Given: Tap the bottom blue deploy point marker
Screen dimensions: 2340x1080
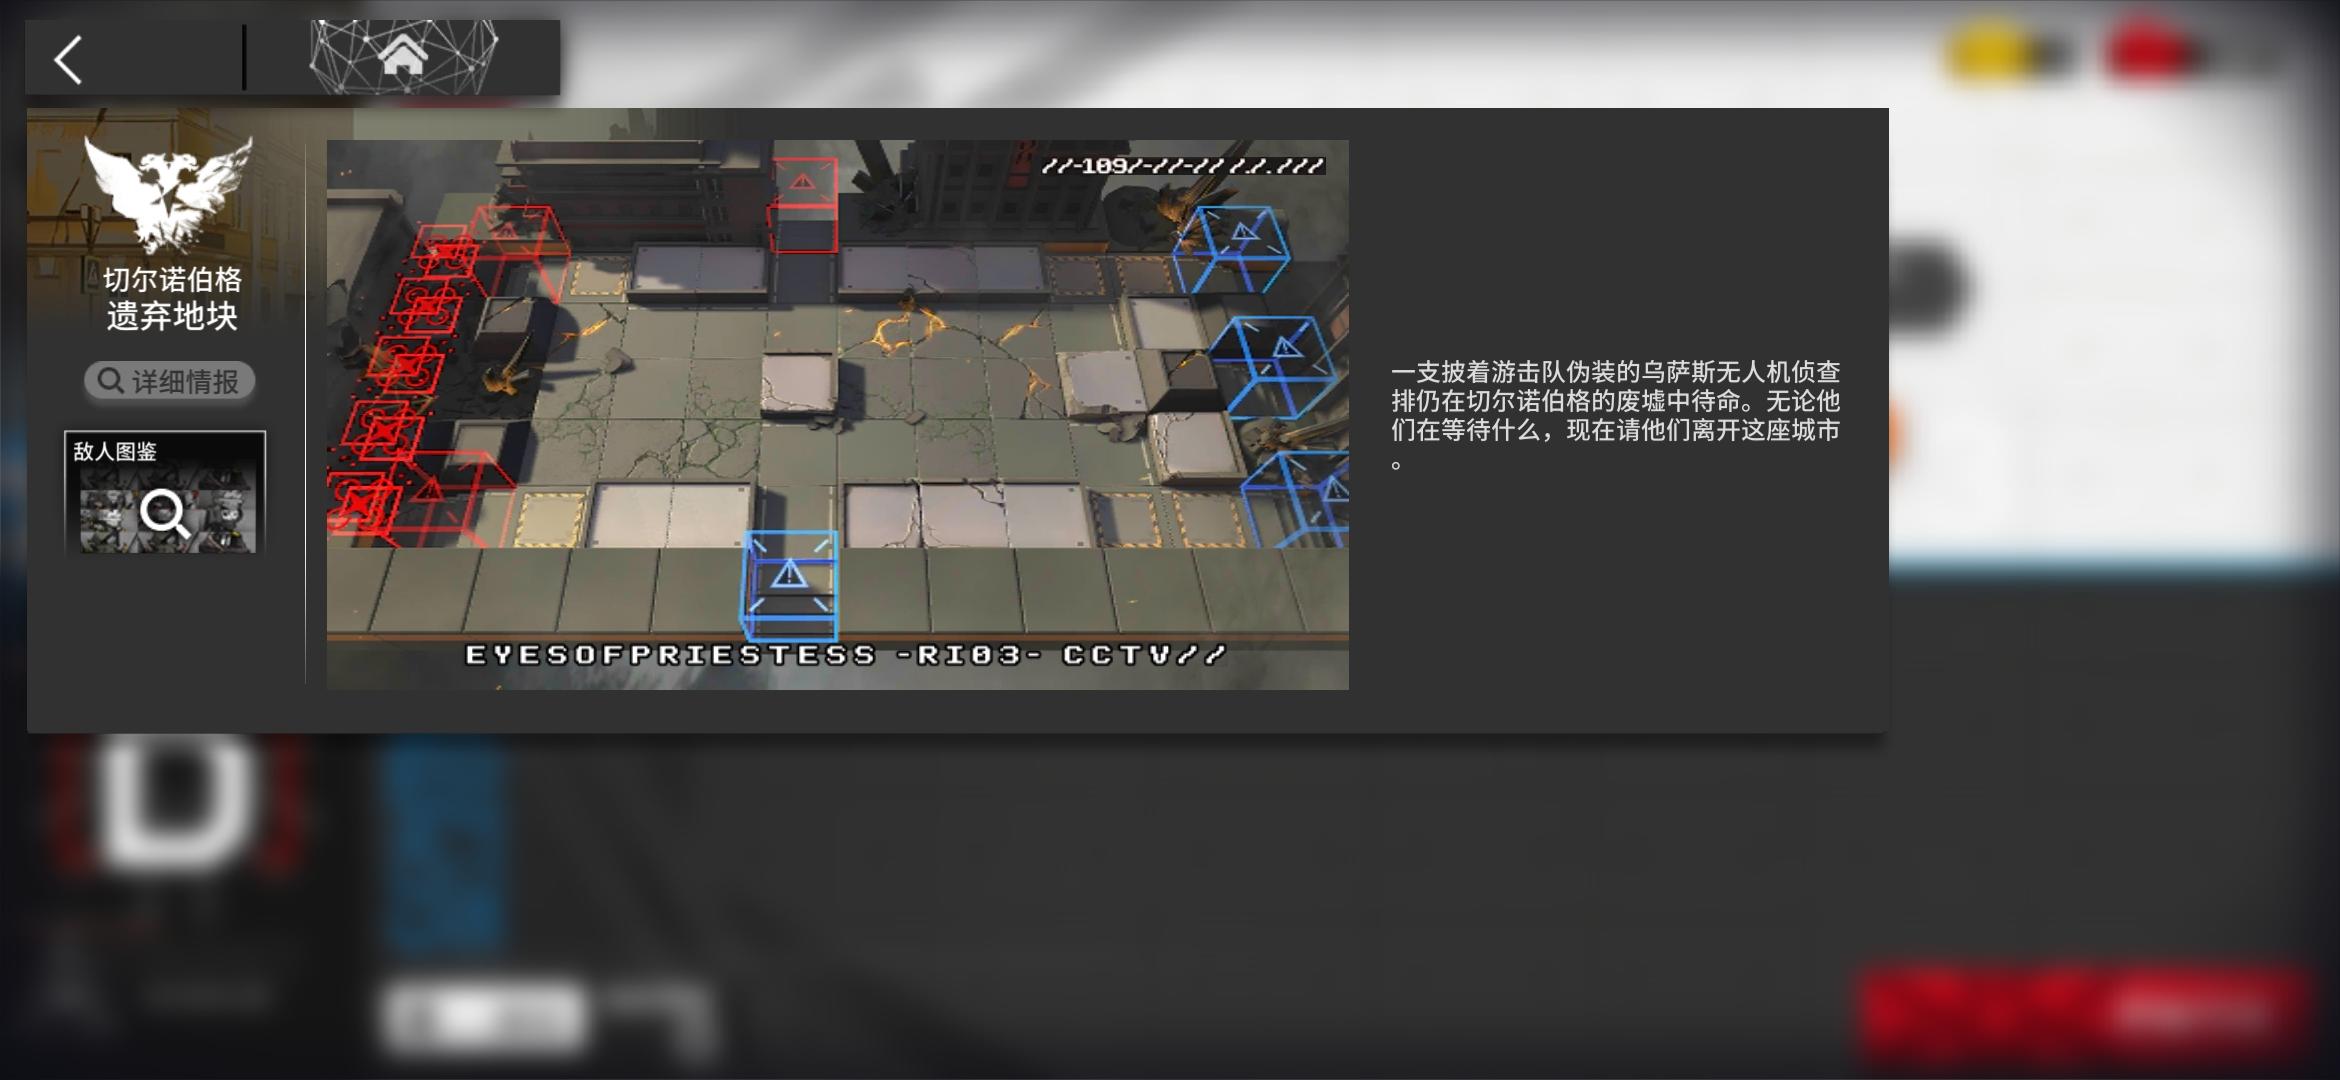Looking at the screenshot, I should (790, 586).
